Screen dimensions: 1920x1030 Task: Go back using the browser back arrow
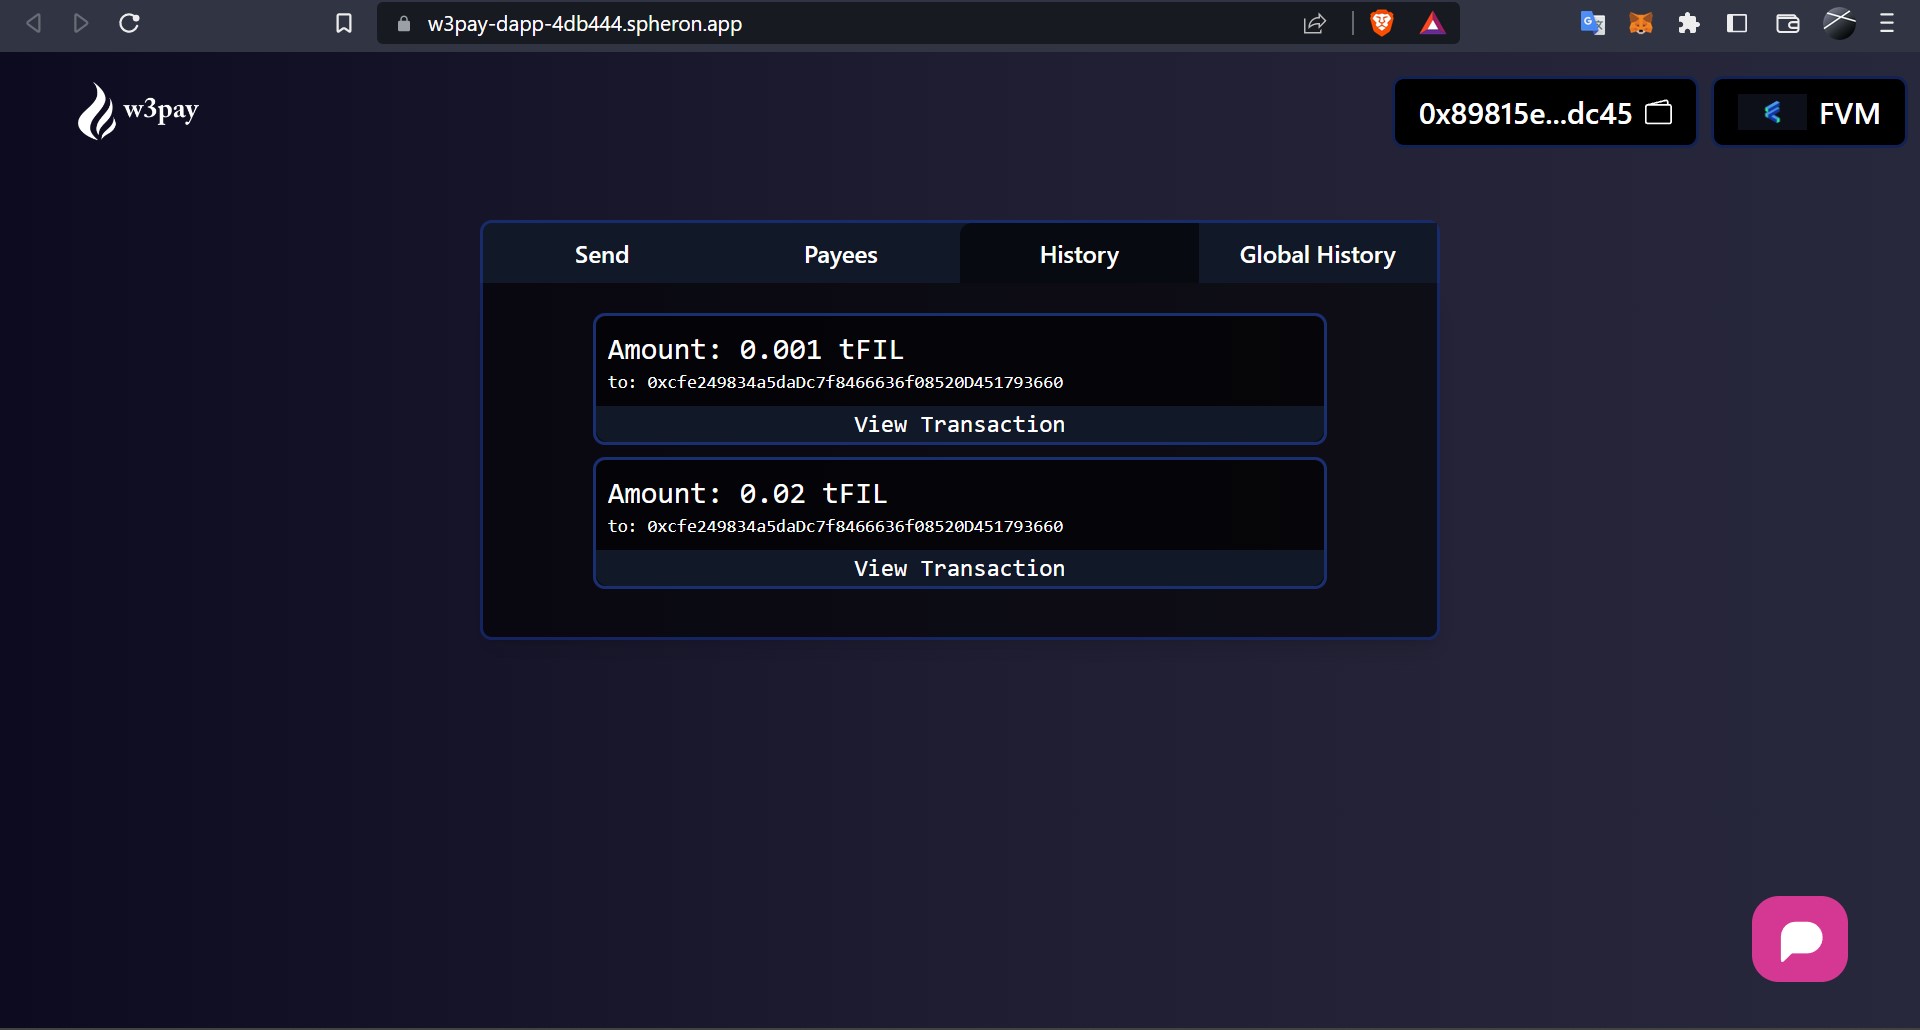coord(33,23)
